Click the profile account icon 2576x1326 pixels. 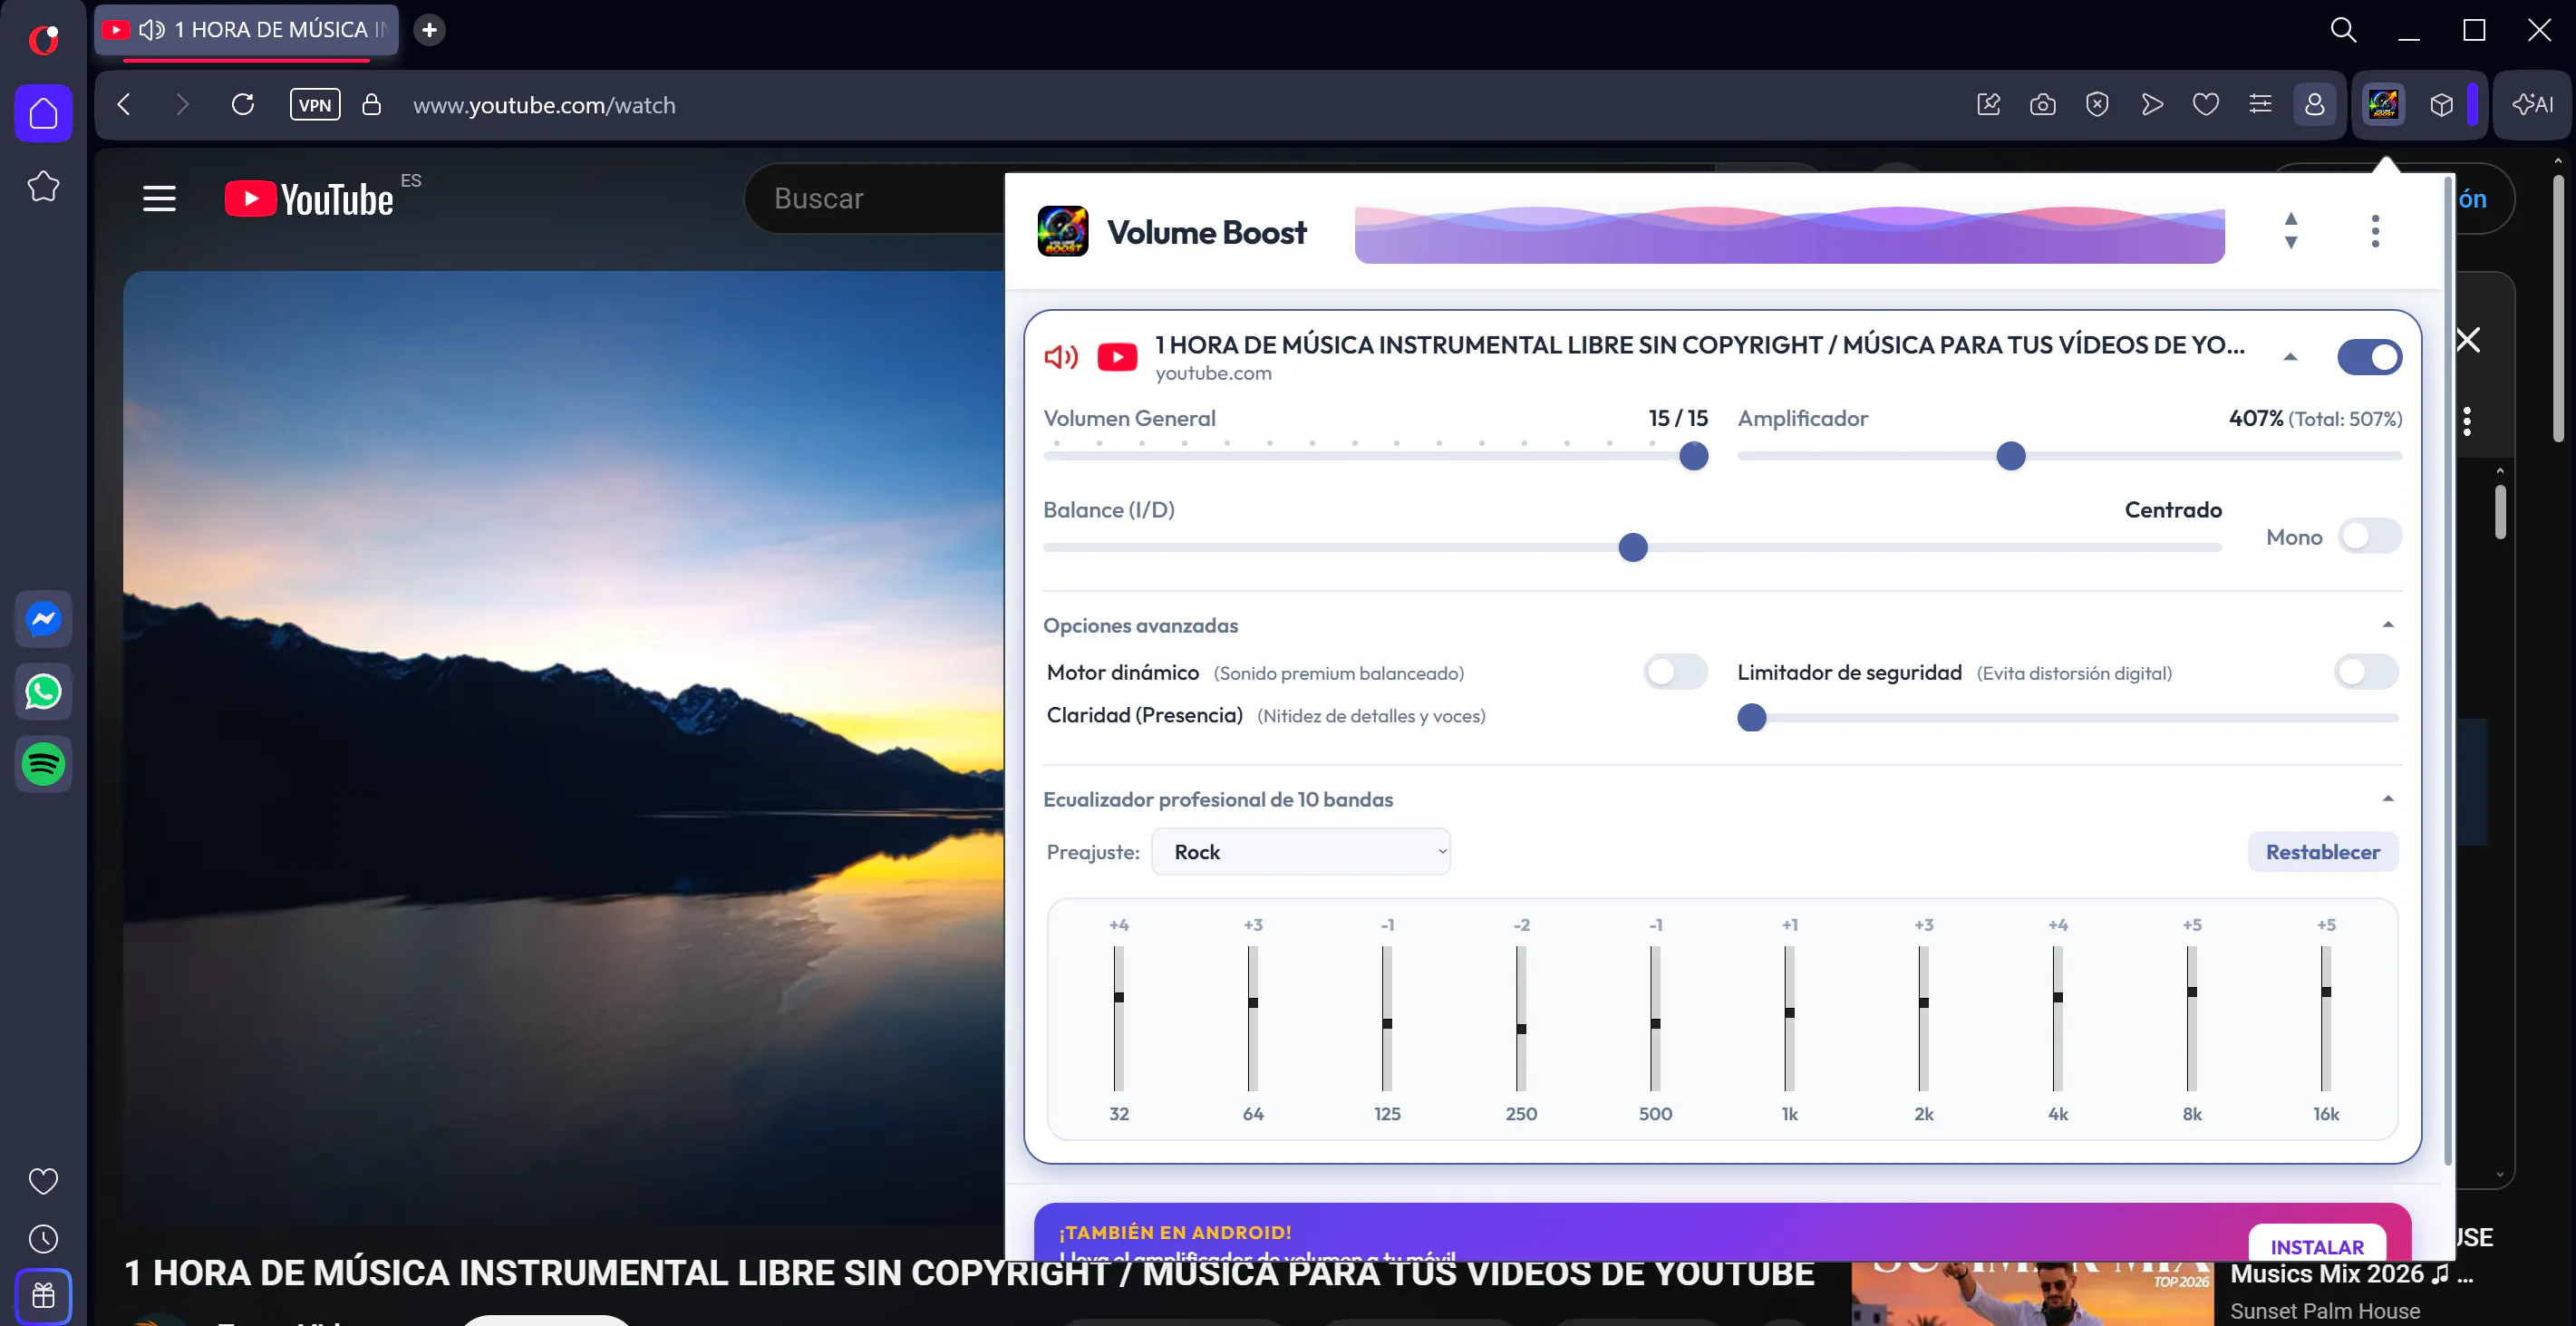pos(2315,104)
